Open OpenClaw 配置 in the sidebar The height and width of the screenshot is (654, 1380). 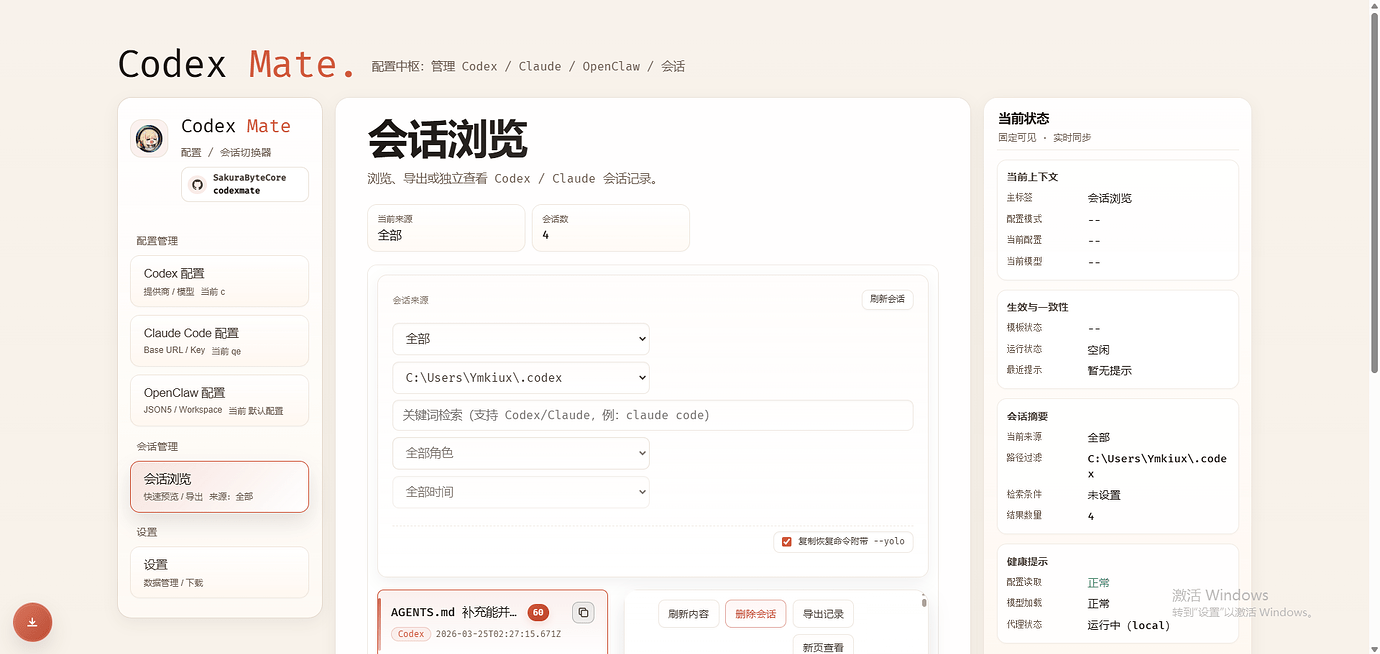tap(219, 401)
